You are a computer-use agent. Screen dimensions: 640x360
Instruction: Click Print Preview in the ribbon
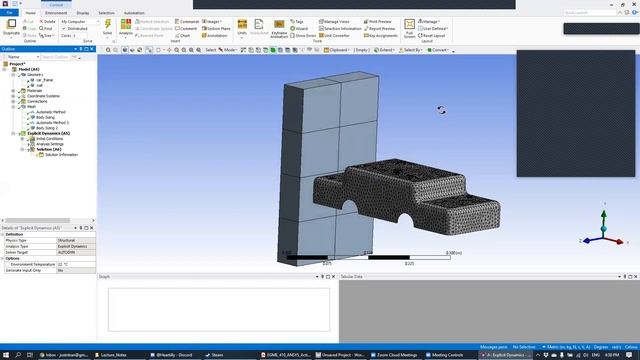pos(378,22)
